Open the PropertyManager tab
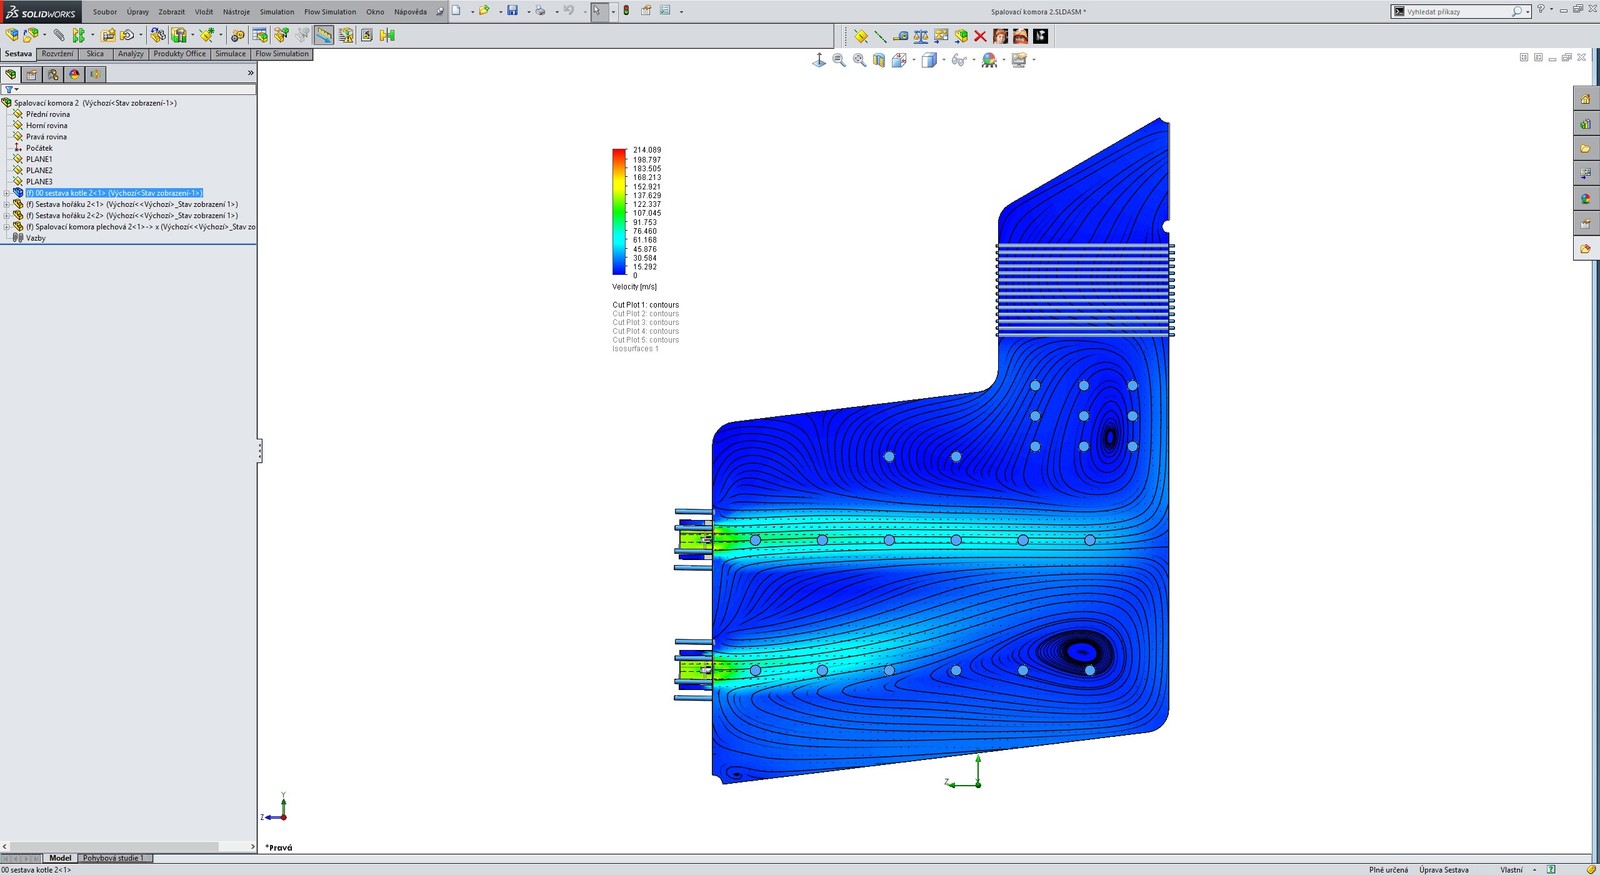Image resolution: width=1600 pixels, height=875 pixels. coord(31,74)
